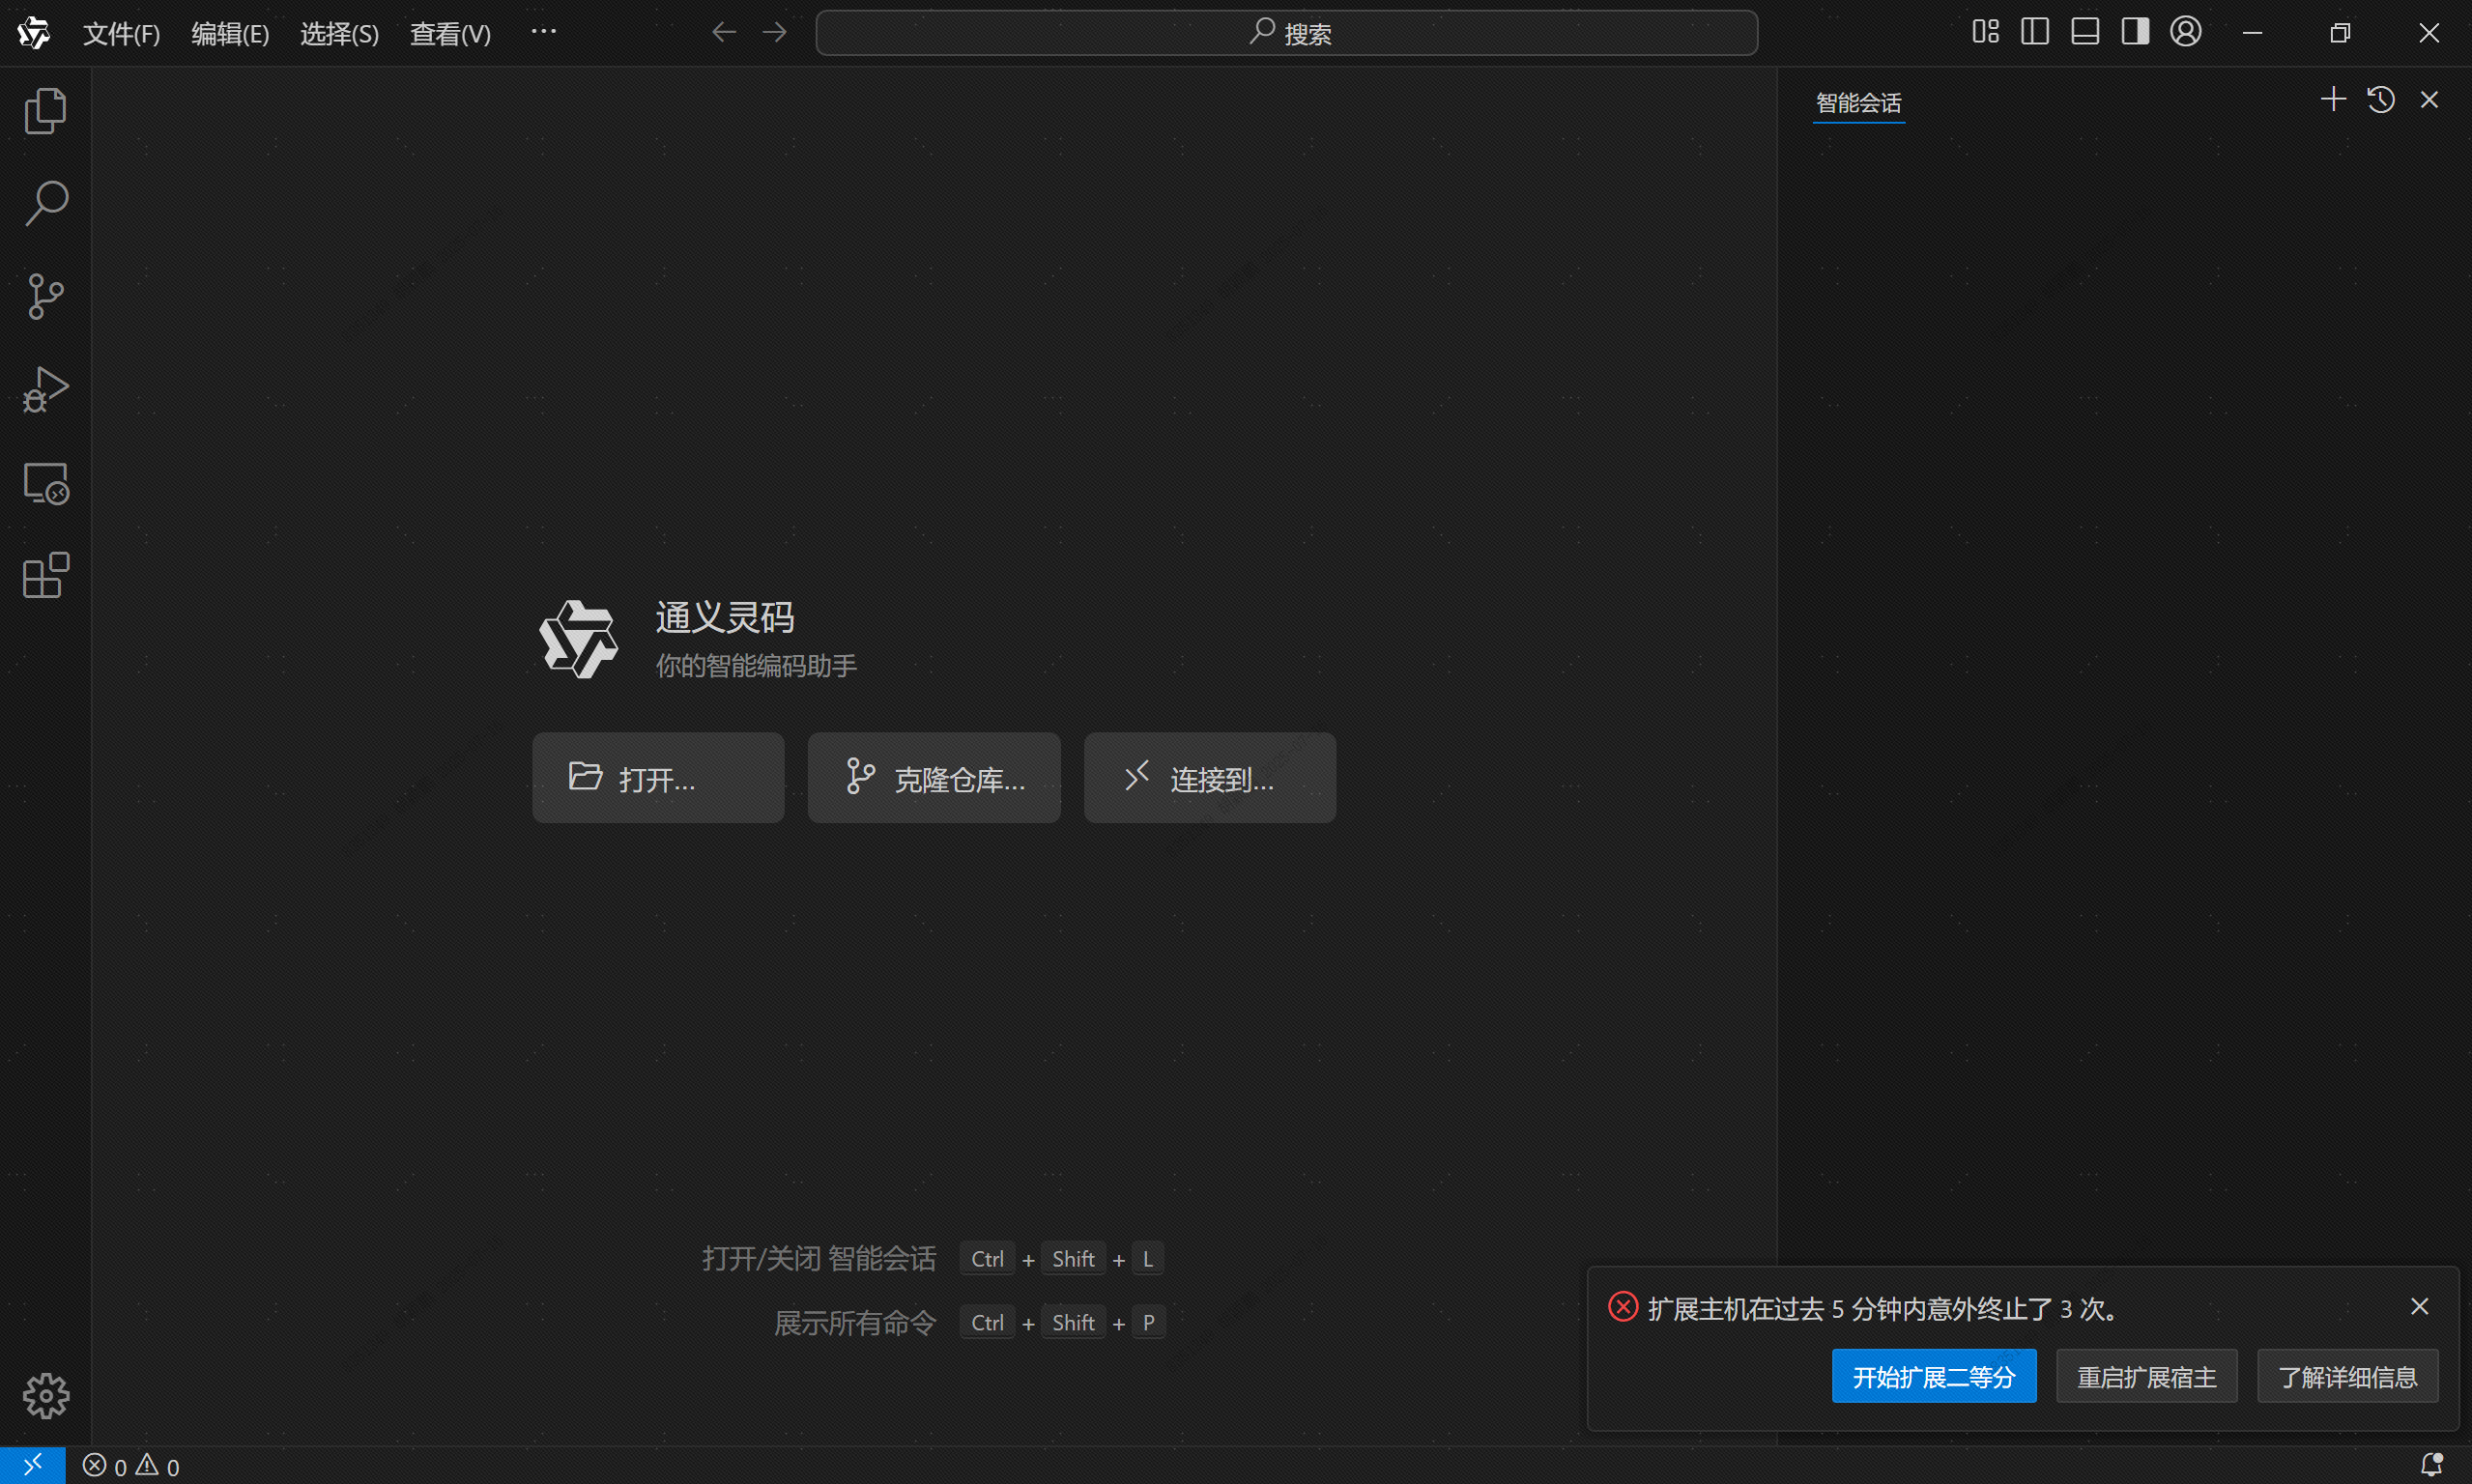Toggle the bottom panel visibility
The image size is (2472, 1484).
(2085, 32)
